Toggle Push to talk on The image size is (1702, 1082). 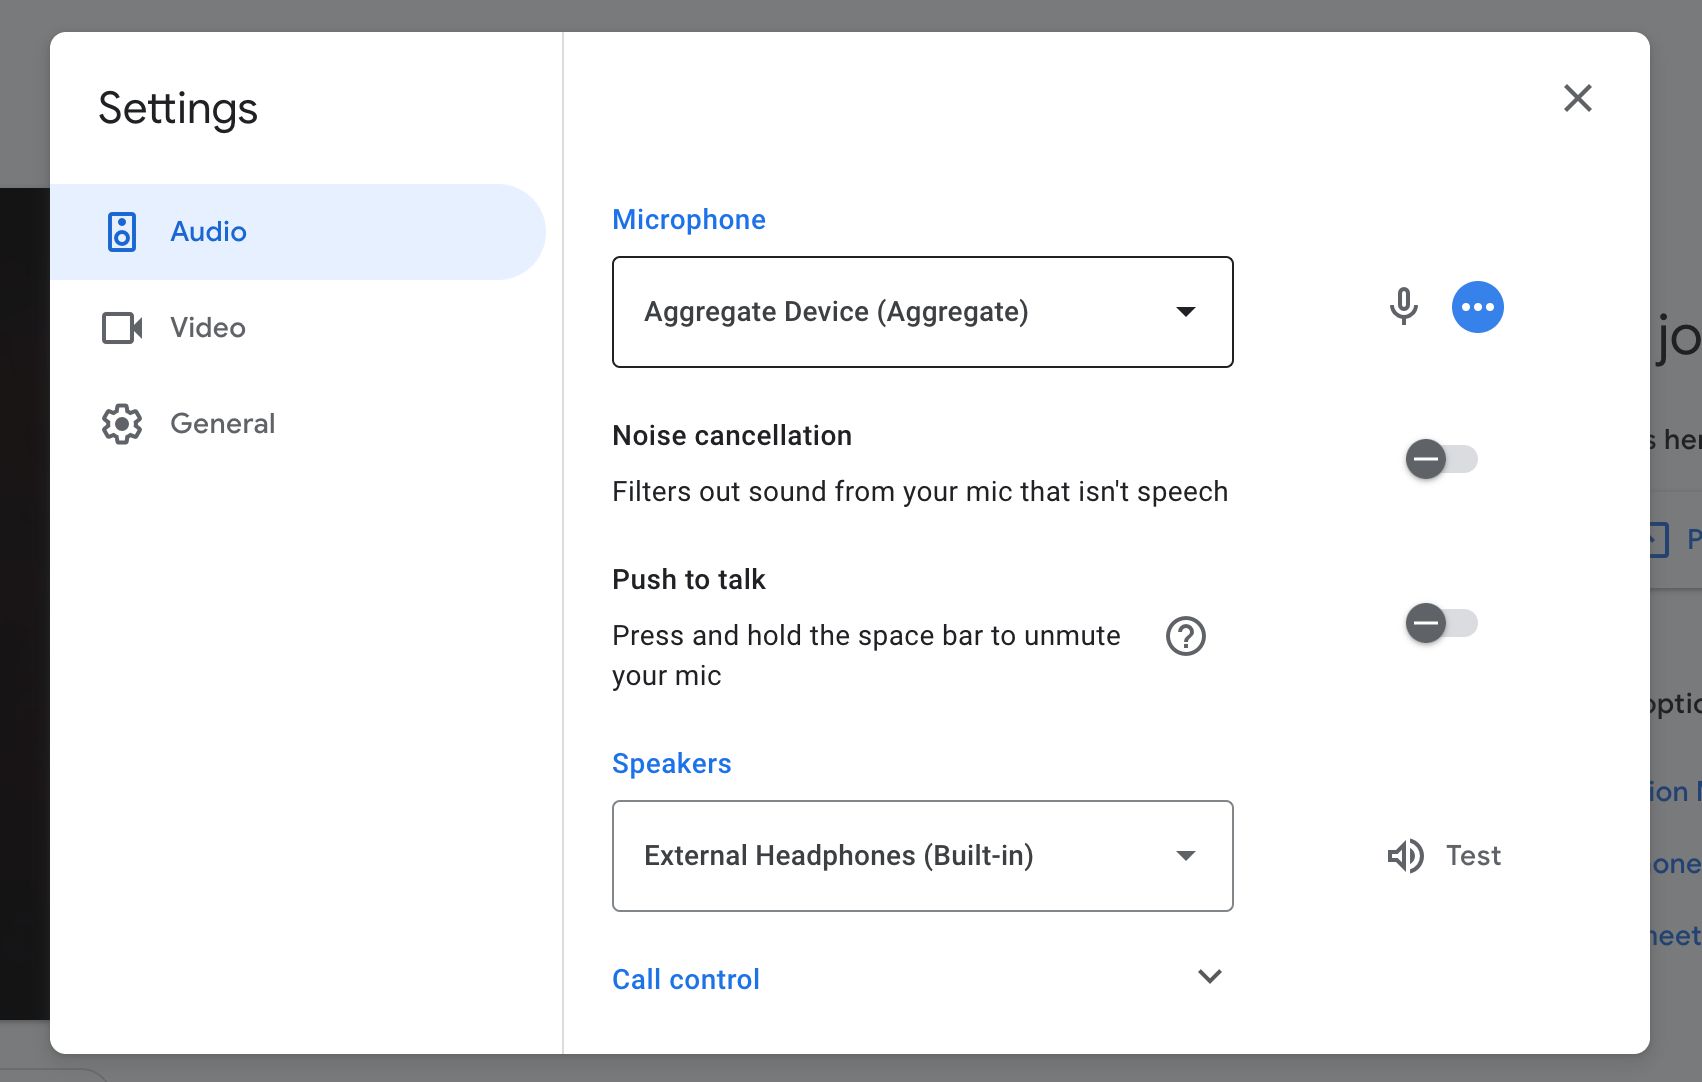(1440, 623)
